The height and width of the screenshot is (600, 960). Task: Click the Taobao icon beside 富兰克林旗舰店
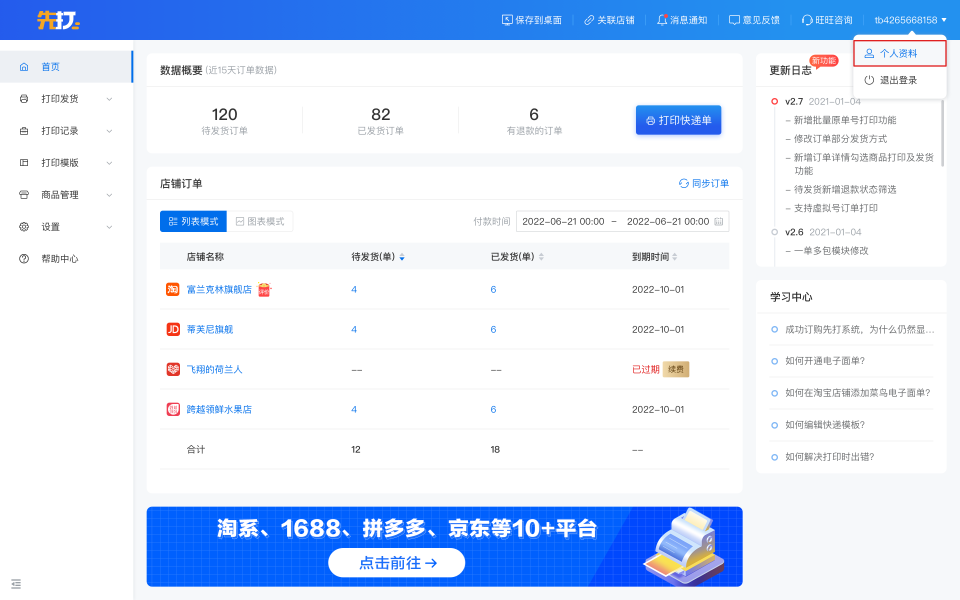tap(173, 289)
